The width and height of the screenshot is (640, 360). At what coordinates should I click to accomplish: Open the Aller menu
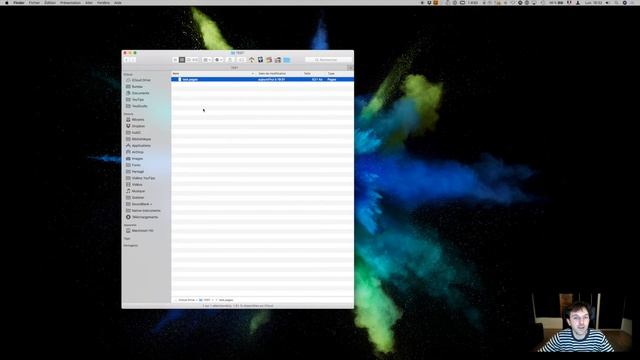pyautogui.click(x=89, y=2)
